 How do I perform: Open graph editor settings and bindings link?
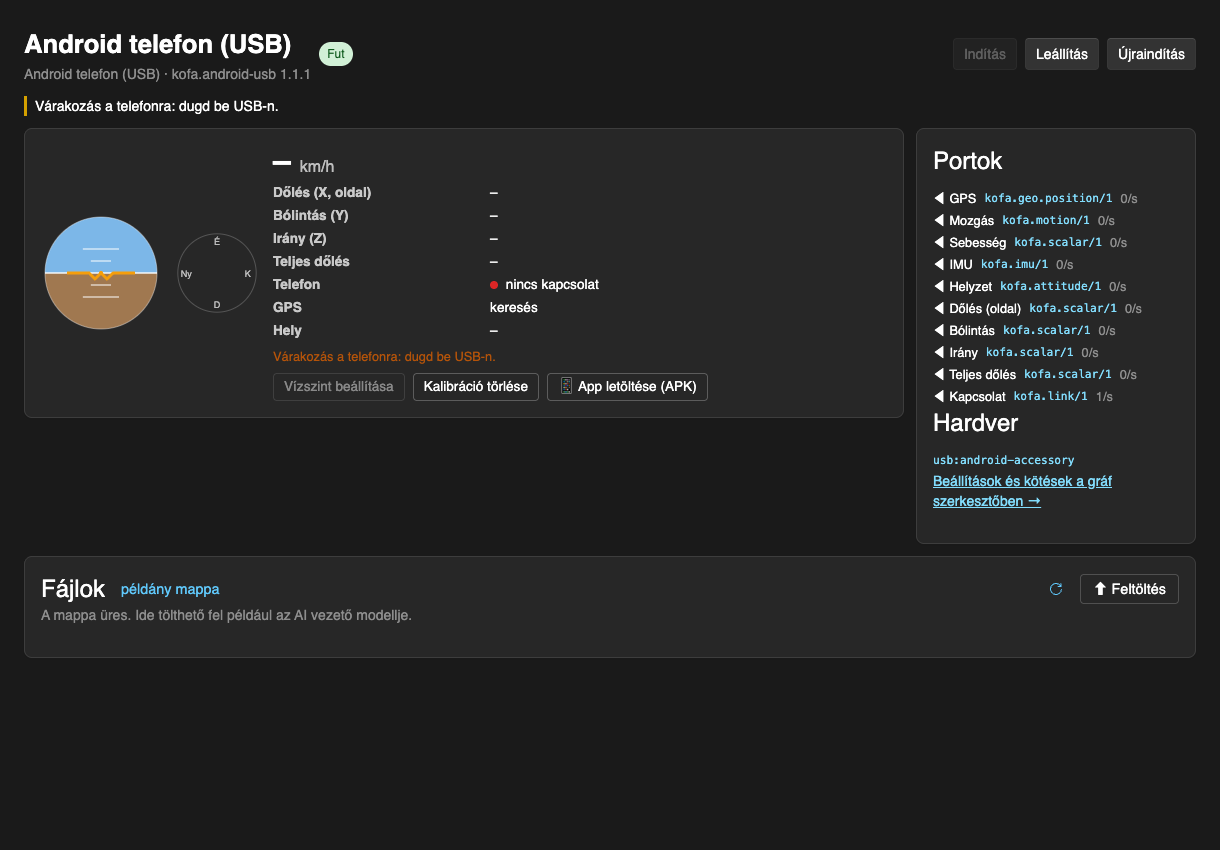(1022, 491)
